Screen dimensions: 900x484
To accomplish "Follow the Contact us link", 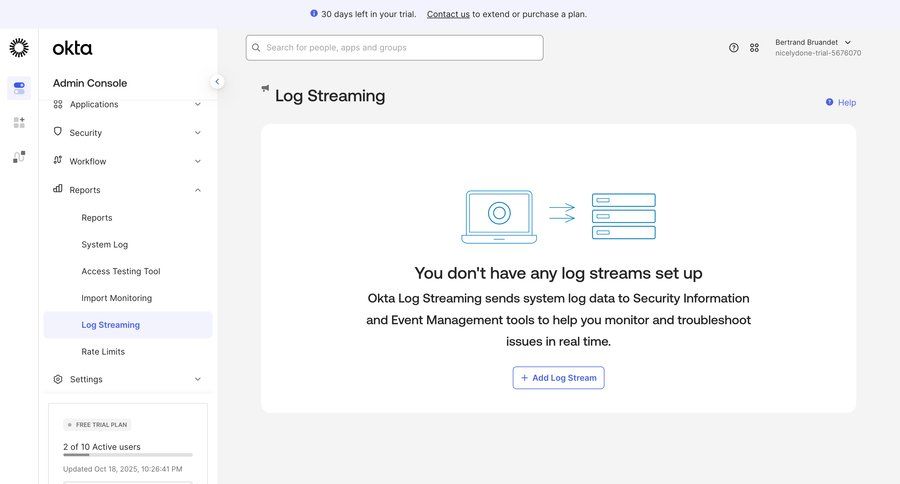I will [x=448, y=14].
